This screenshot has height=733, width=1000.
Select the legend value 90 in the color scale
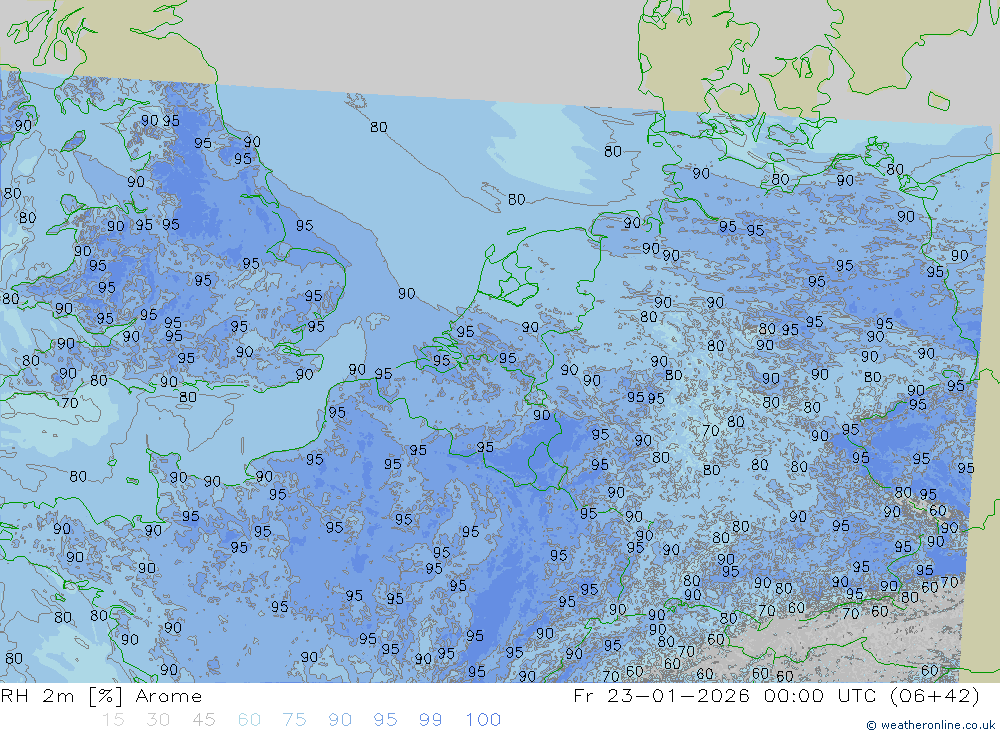(x=340, y=720)
